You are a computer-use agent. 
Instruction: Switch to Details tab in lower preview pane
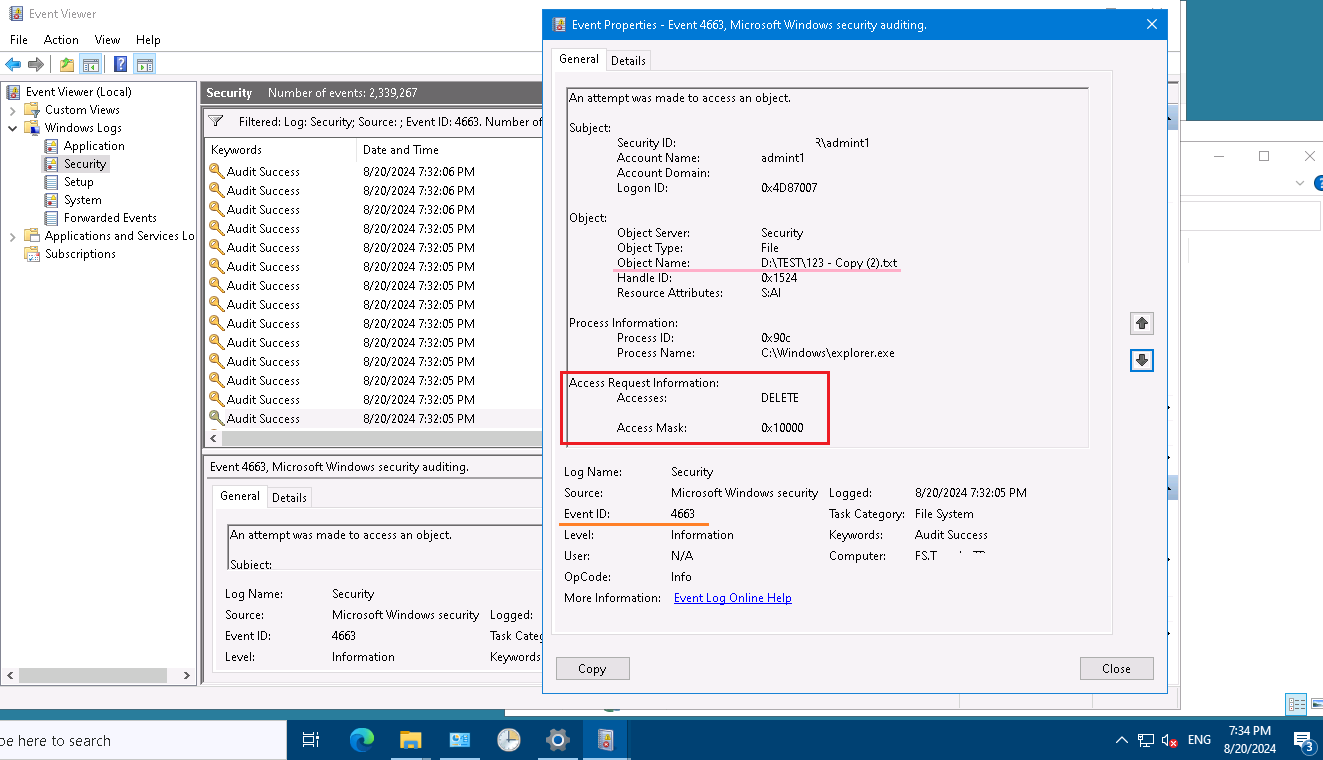tap(289, 497)
